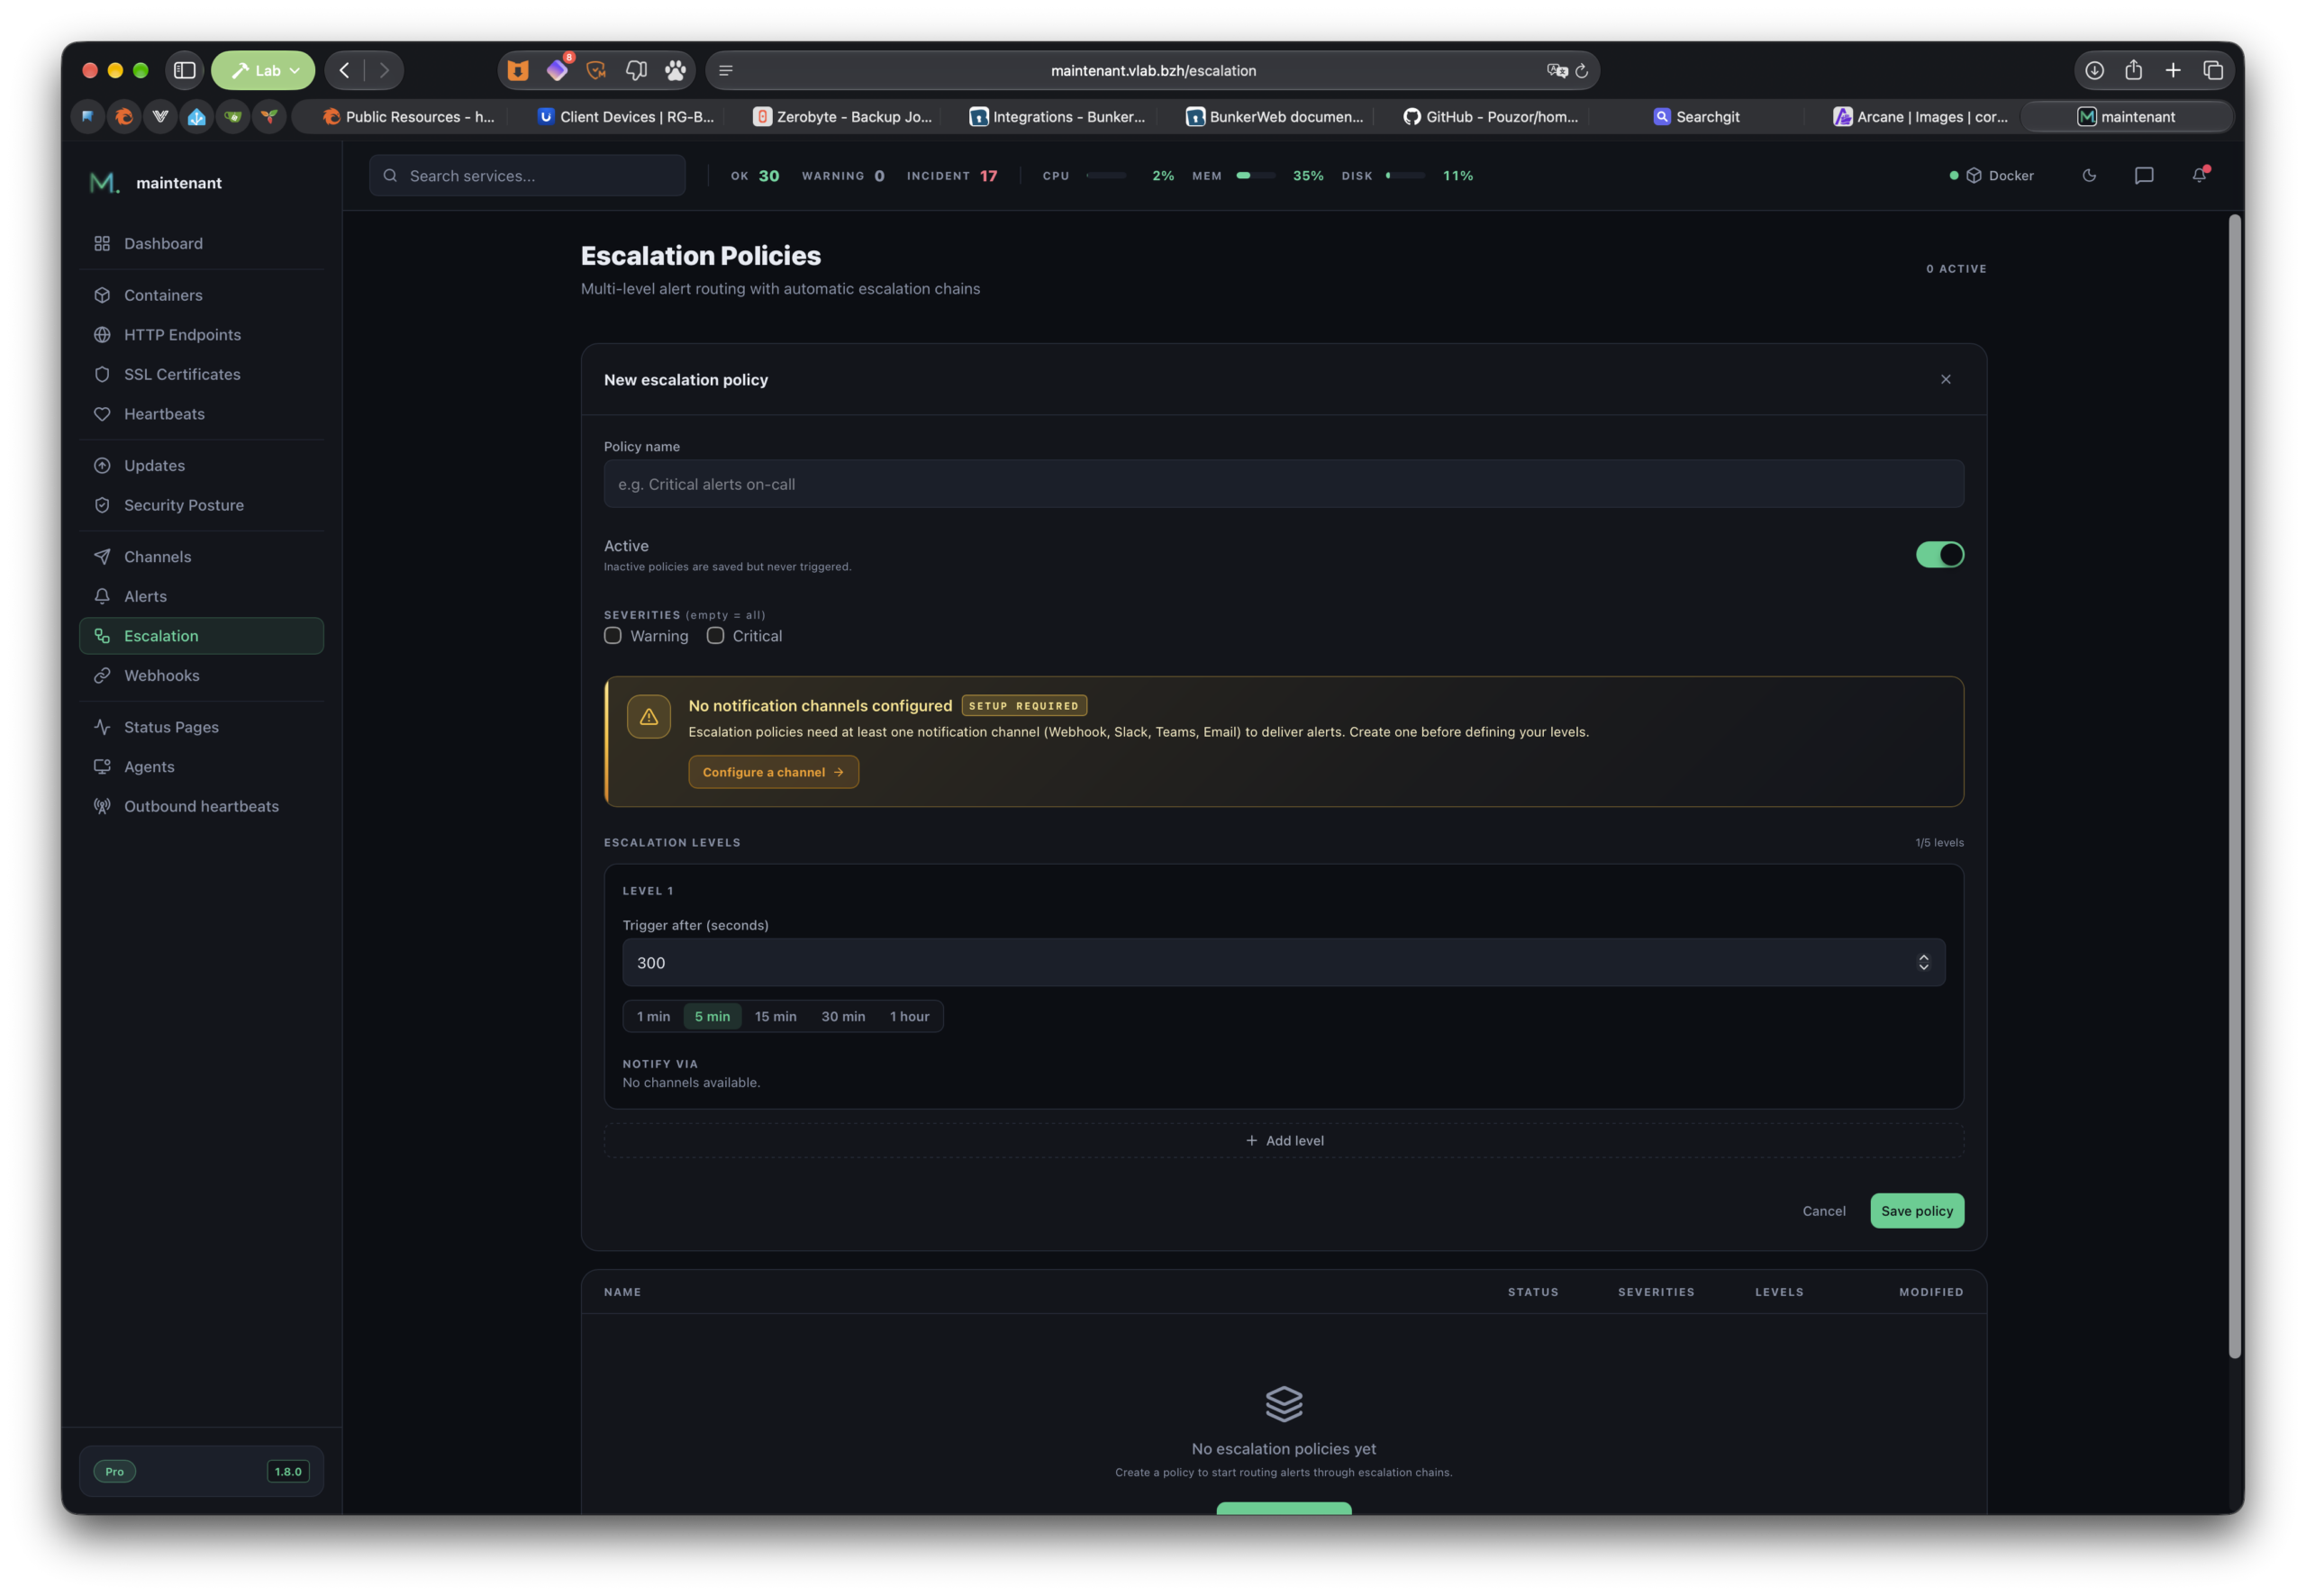The width and height of the screenshot is (2306, 1596).
Task: Click the Status Pages activity icon
Action: [x=102, y=727]
